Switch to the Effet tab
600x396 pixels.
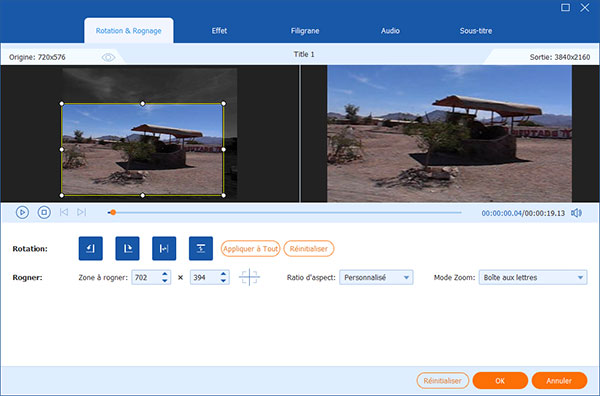tap(219, 31)
